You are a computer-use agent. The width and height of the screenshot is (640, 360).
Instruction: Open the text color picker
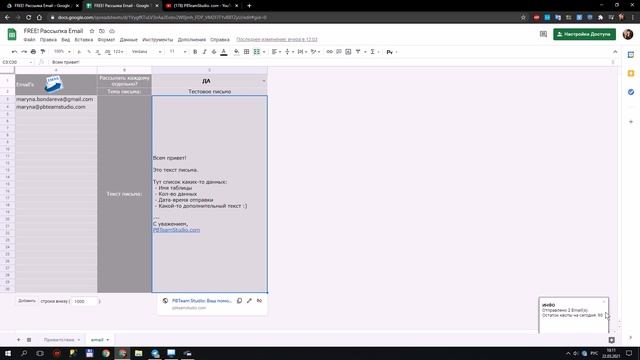coord(224,52)
